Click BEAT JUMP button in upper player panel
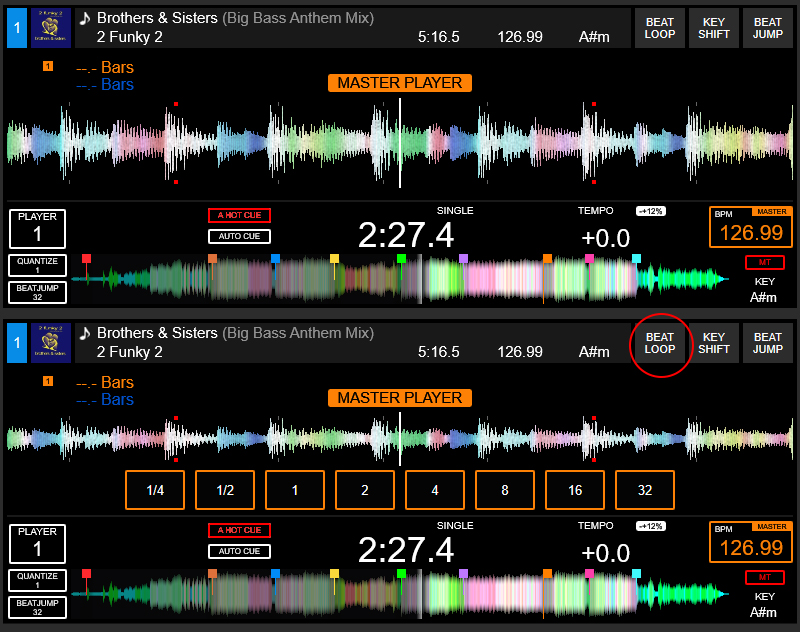 click(x=768, y=28)
